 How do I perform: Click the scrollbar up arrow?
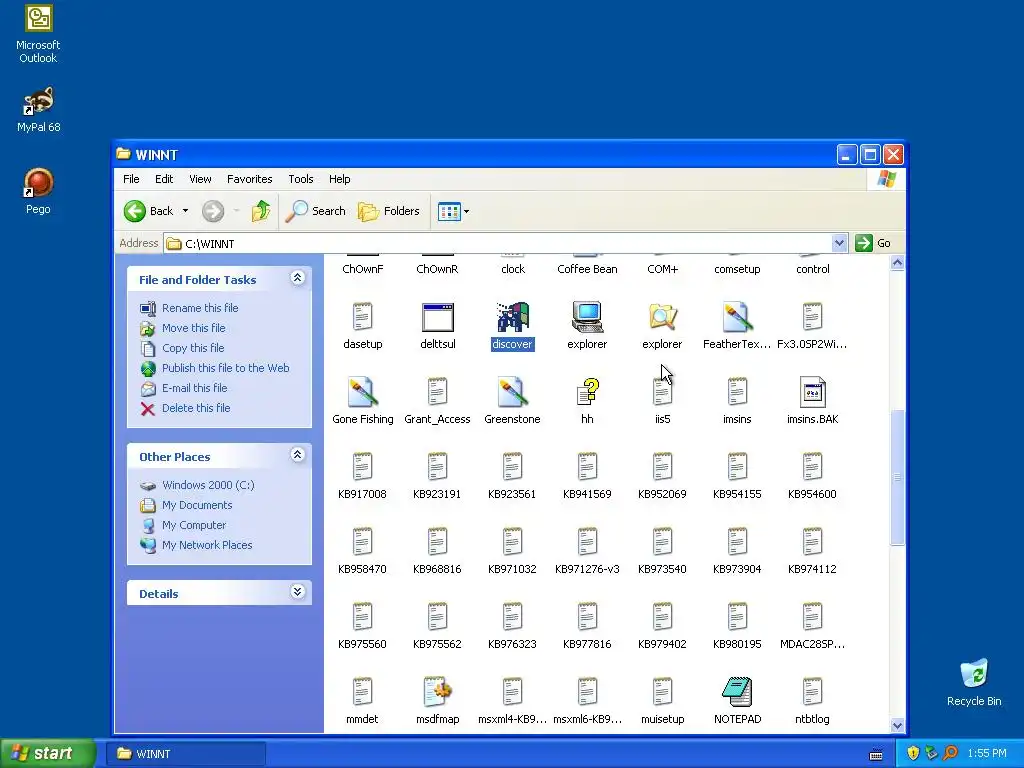coord(897,263)
